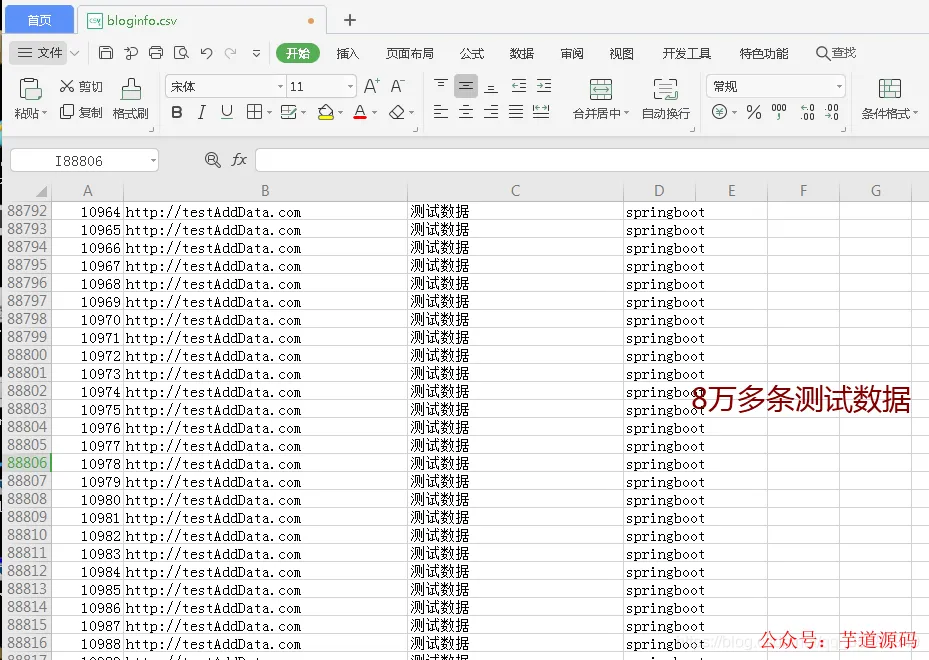Toggle bold formatting

(x=176, y=112)
